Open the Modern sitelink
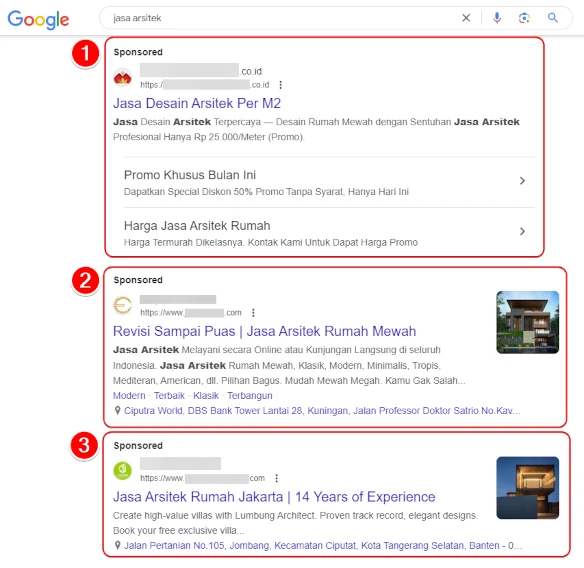Viewport: 584px width, 568px height. [x=129, y=396]
